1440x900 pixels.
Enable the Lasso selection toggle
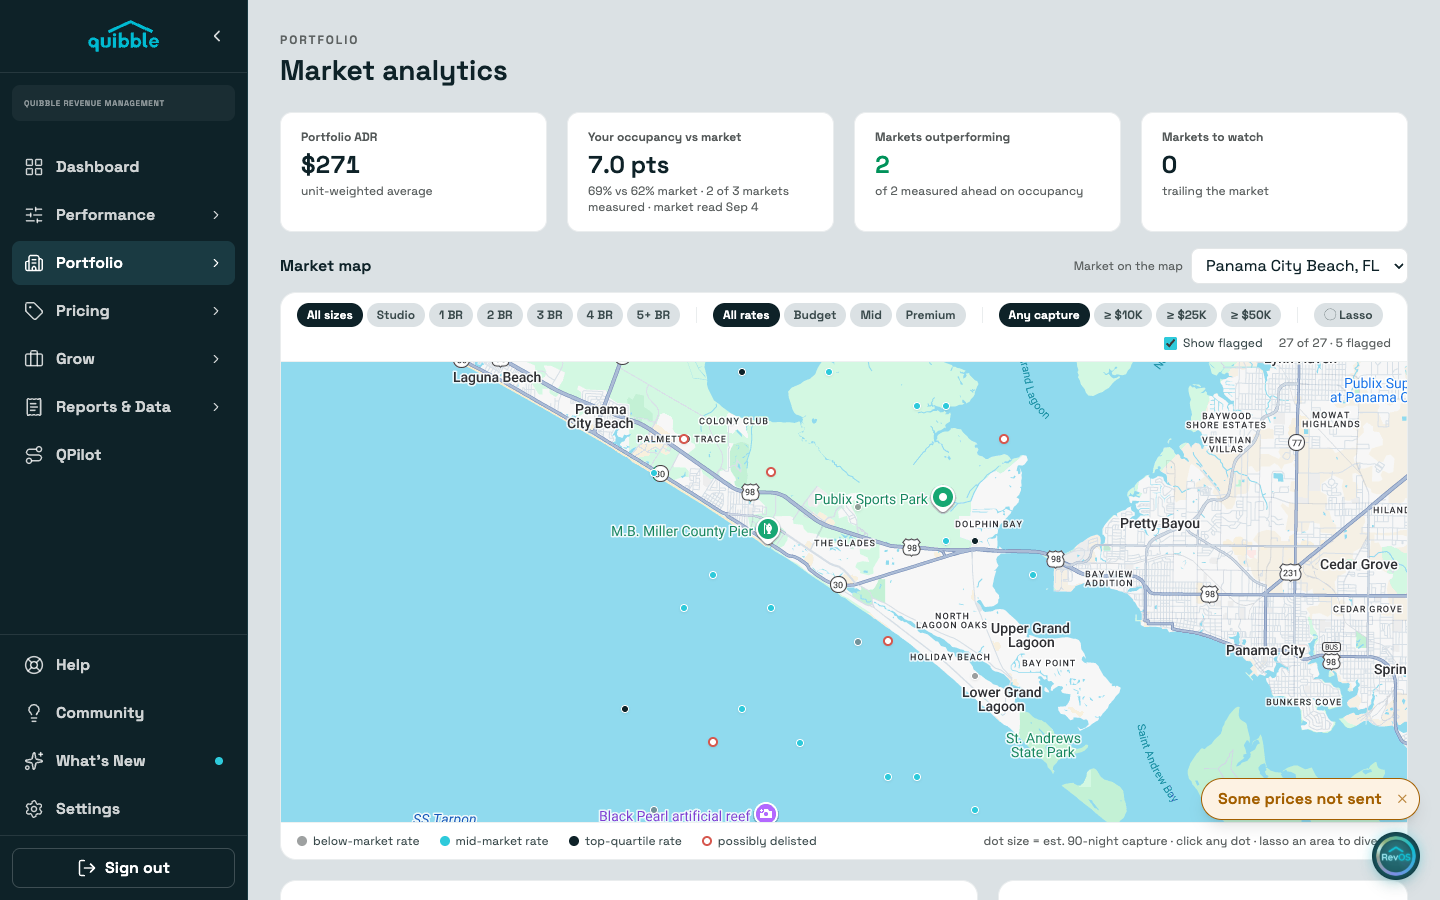click(1348, 315)
